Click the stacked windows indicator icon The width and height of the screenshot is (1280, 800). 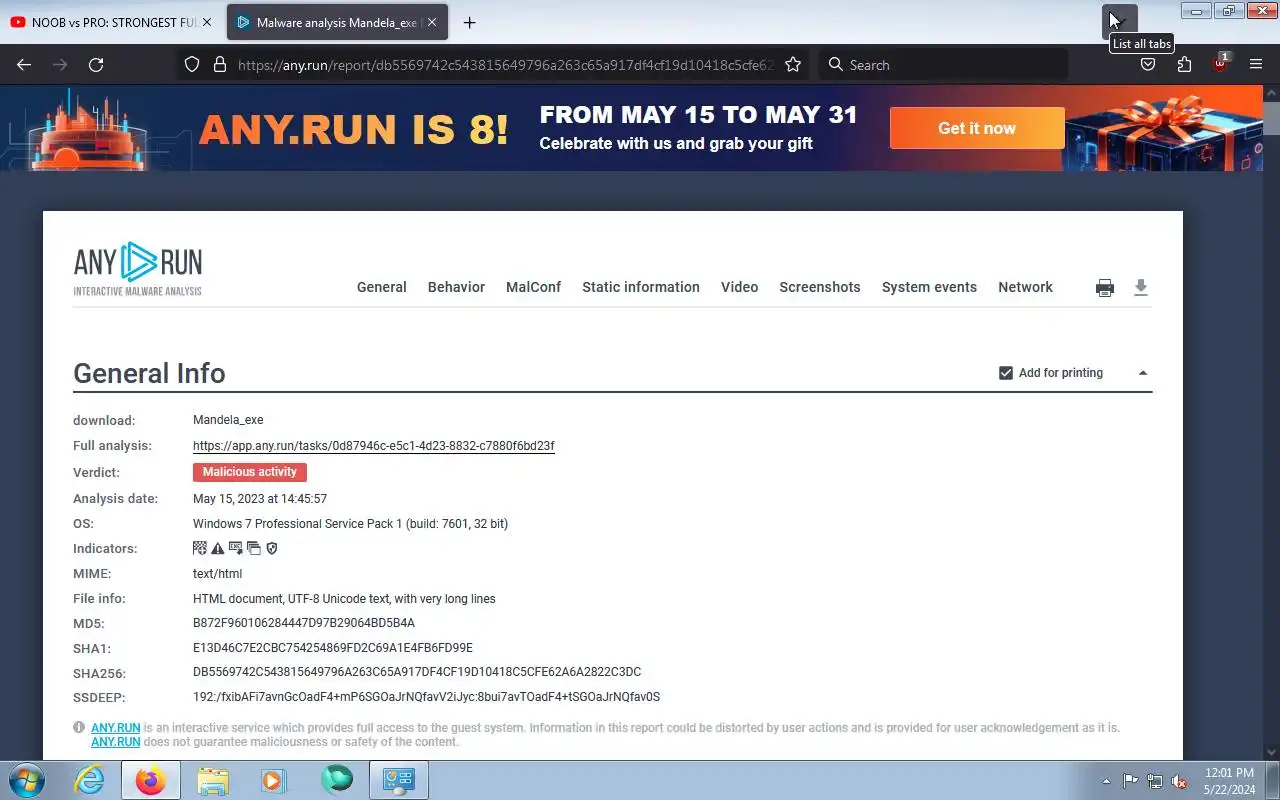254,548
